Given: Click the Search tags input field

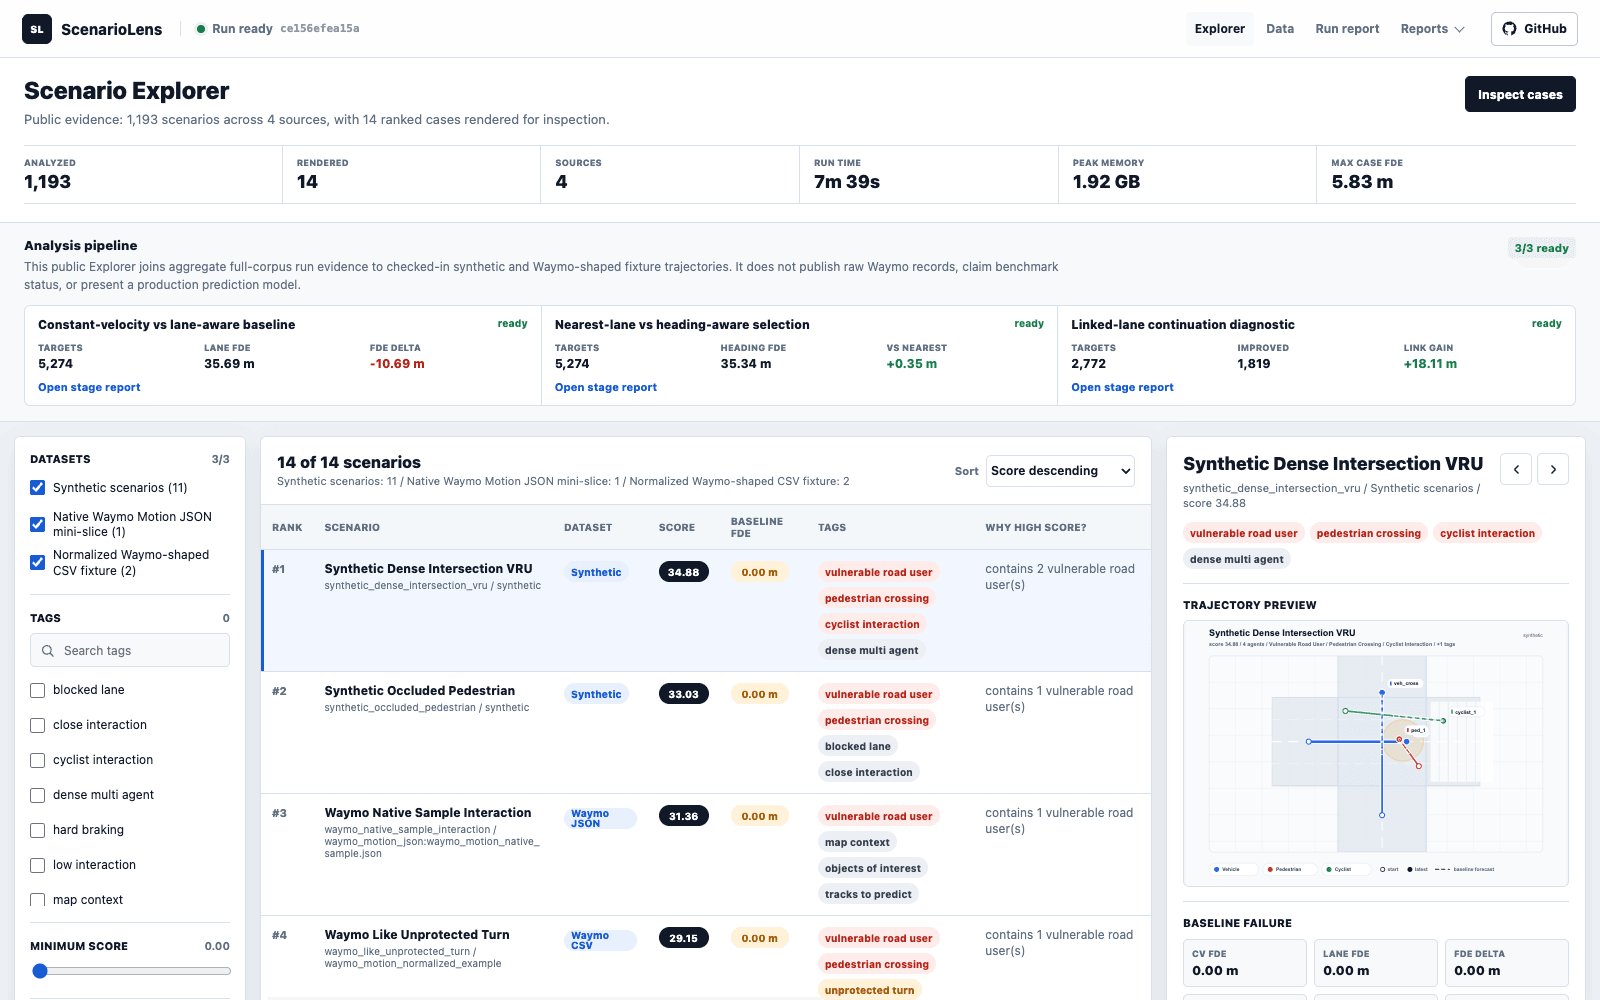Looking at the screenshot, I should [x=130, y=651].
